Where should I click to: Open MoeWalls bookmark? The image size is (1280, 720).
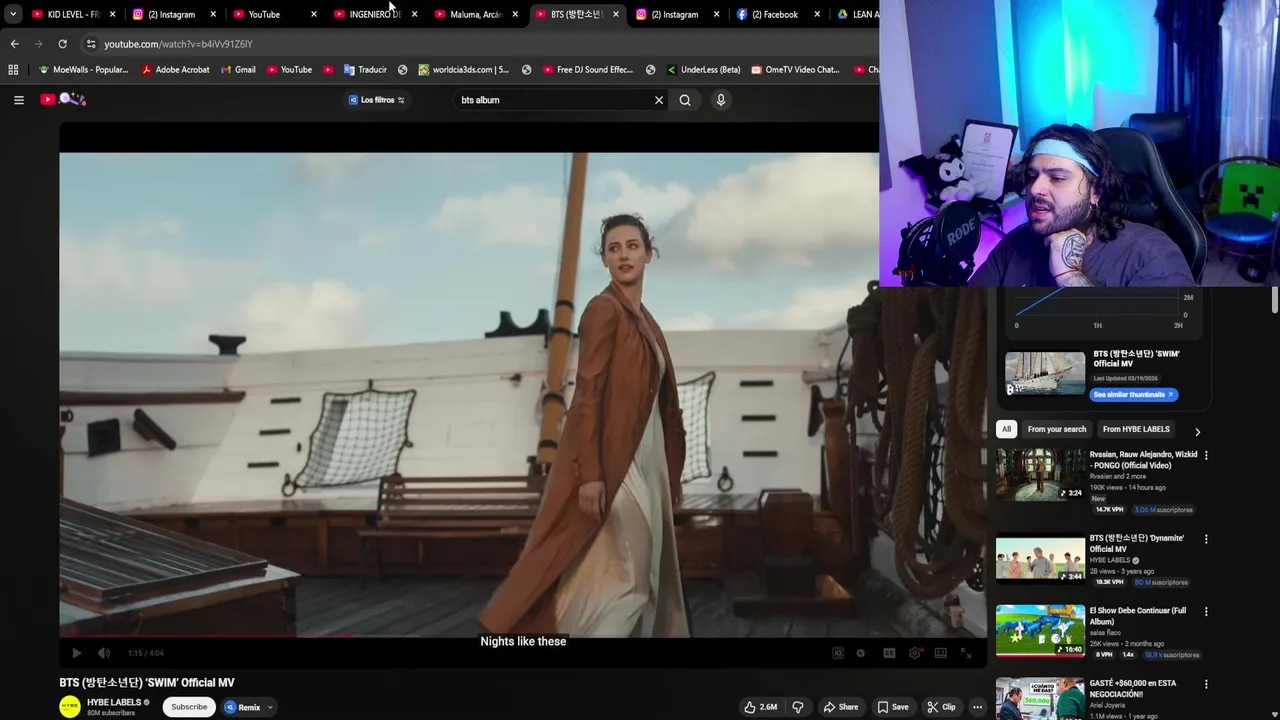(x=83, y=70)
